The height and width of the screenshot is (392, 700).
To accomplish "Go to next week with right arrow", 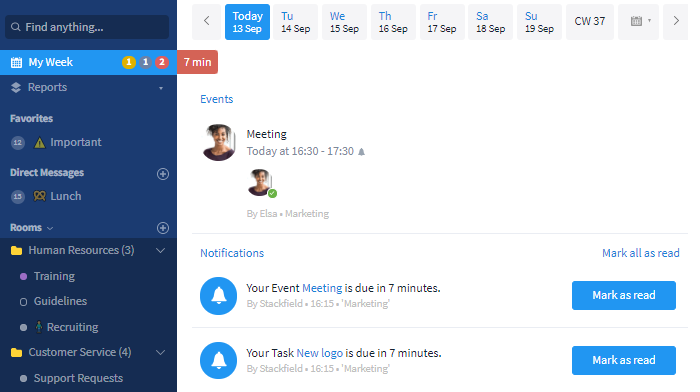I will (676, 21).
